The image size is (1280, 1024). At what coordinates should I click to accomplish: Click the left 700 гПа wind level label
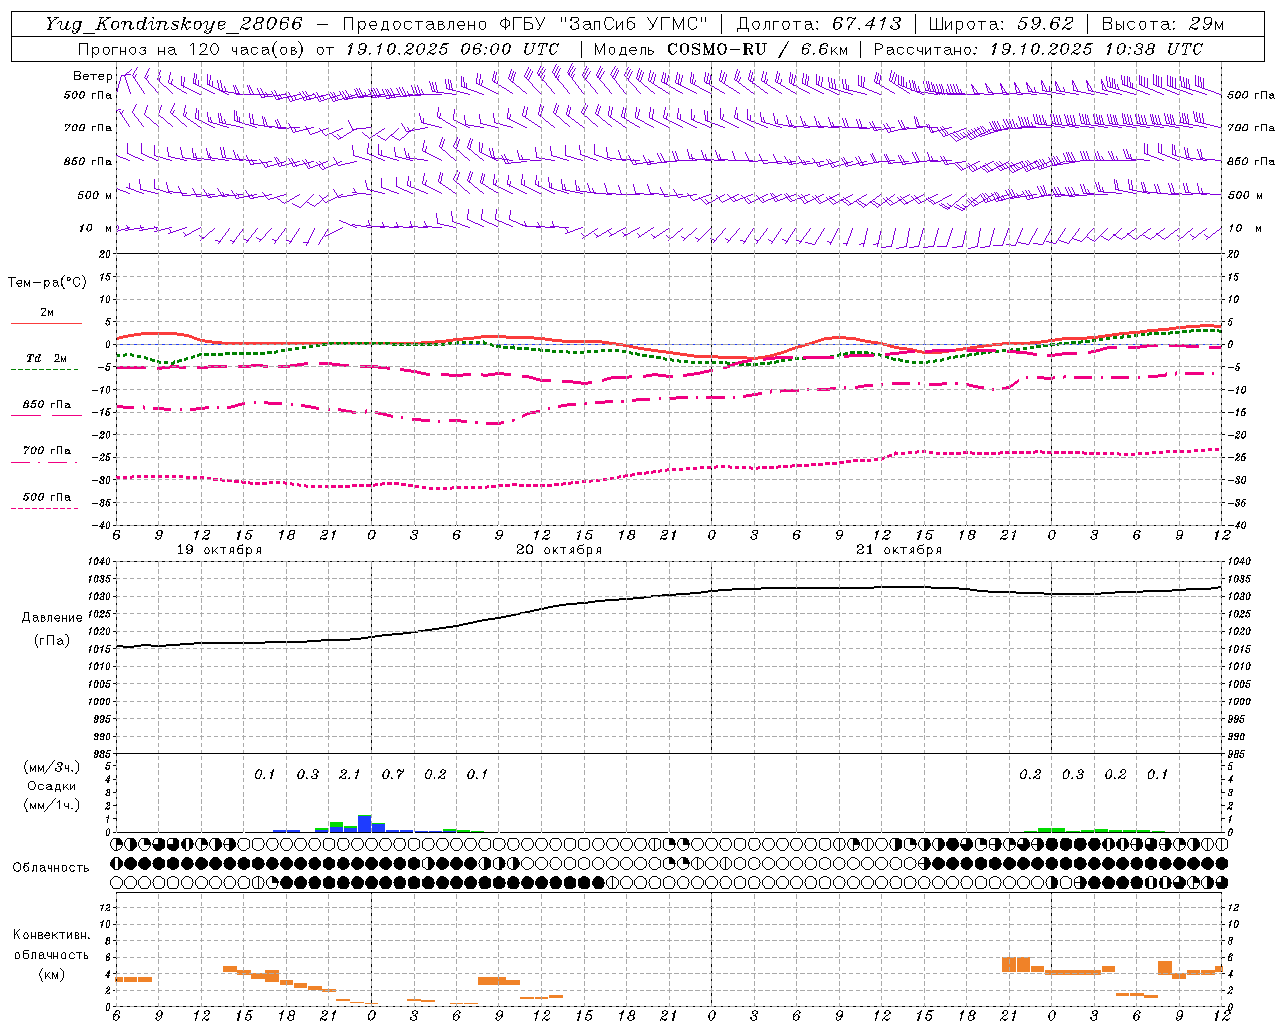click(88, 128)
